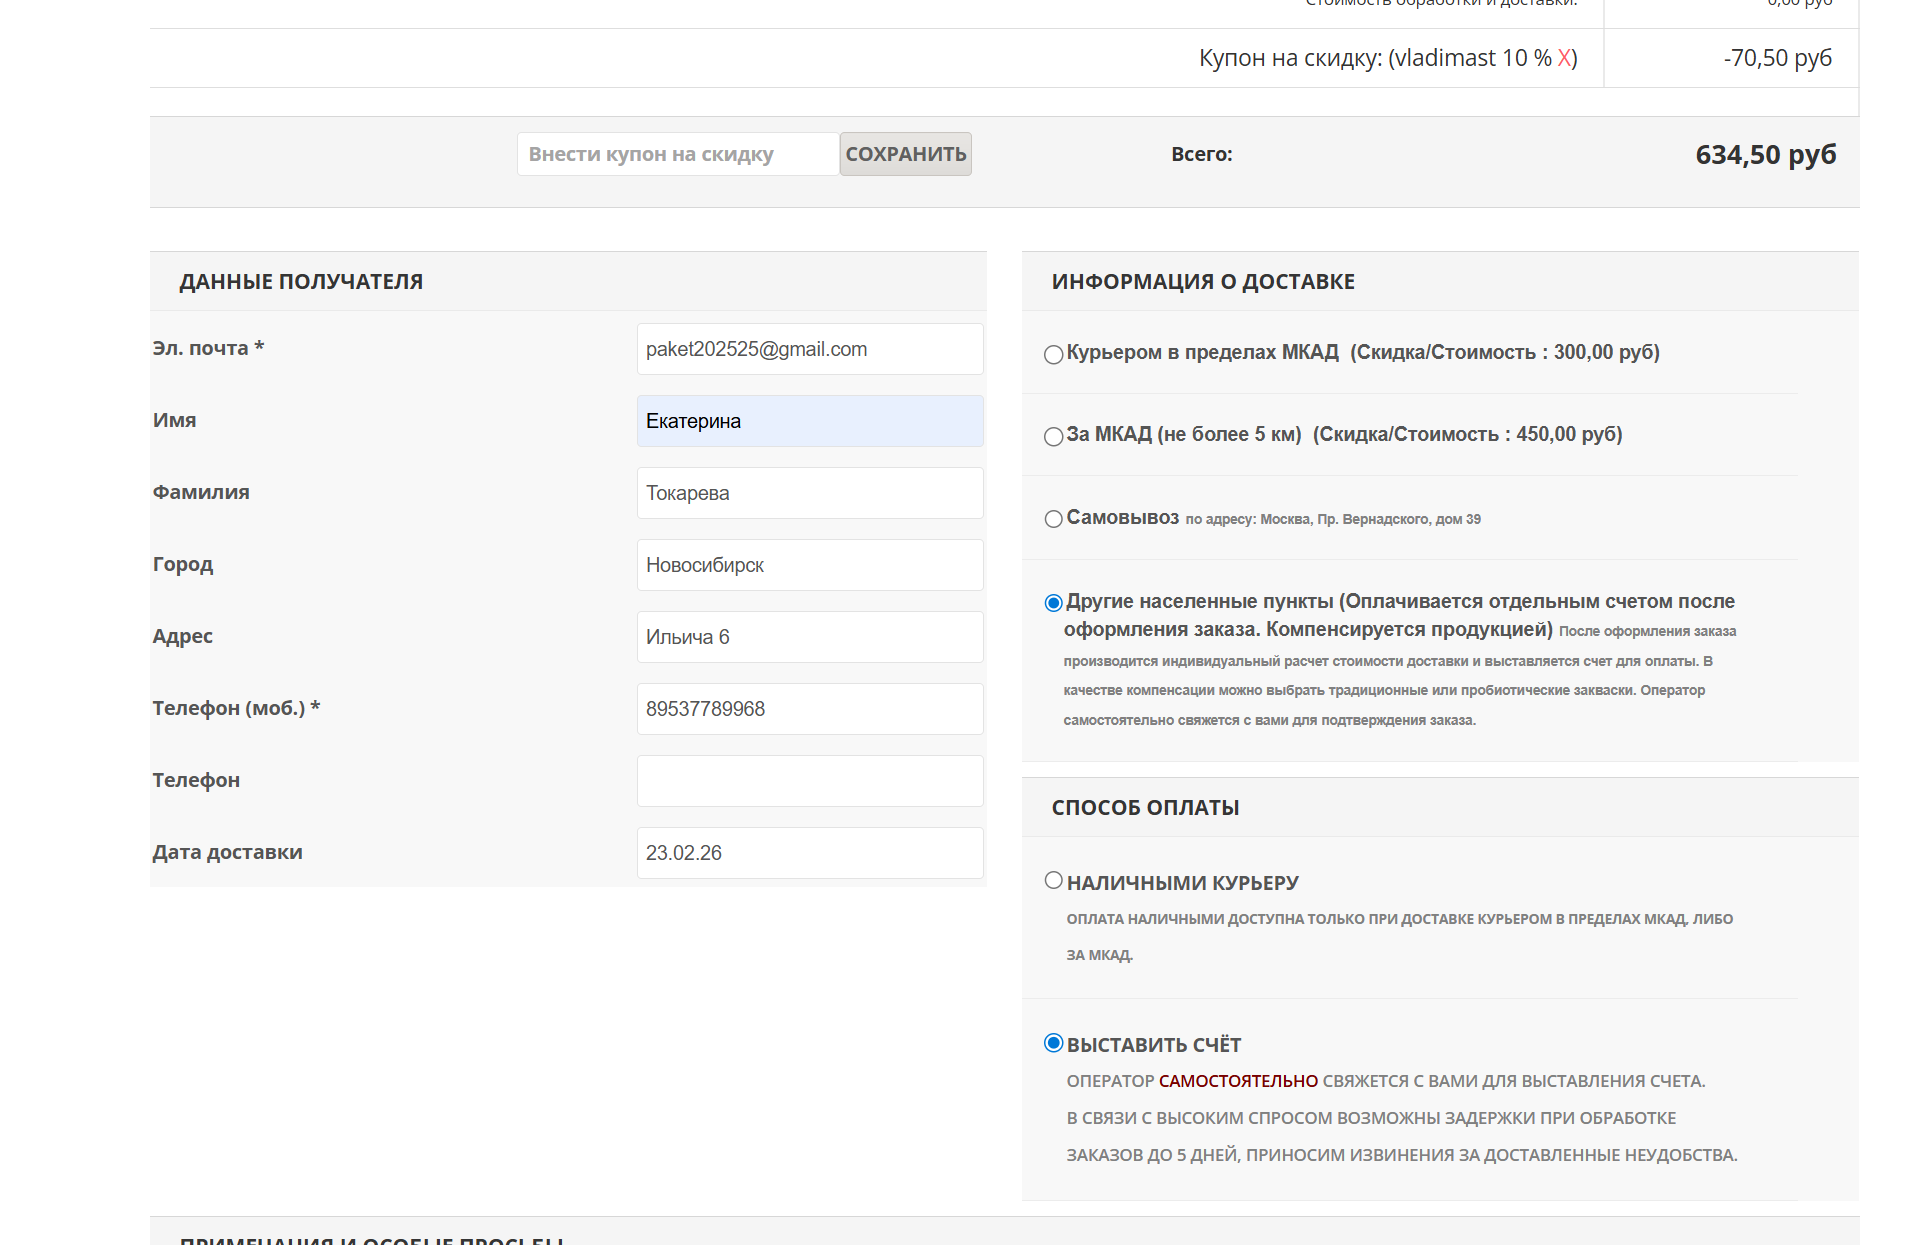Select ВЫСТАВИТЬ СЧЁТ payment radio

tap(1053, 1043)
